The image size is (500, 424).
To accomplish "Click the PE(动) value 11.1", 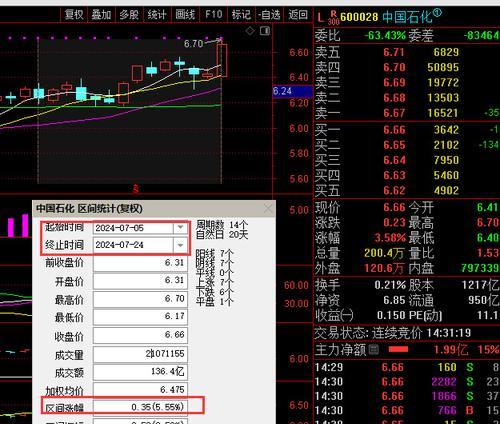I will (487, 315).
